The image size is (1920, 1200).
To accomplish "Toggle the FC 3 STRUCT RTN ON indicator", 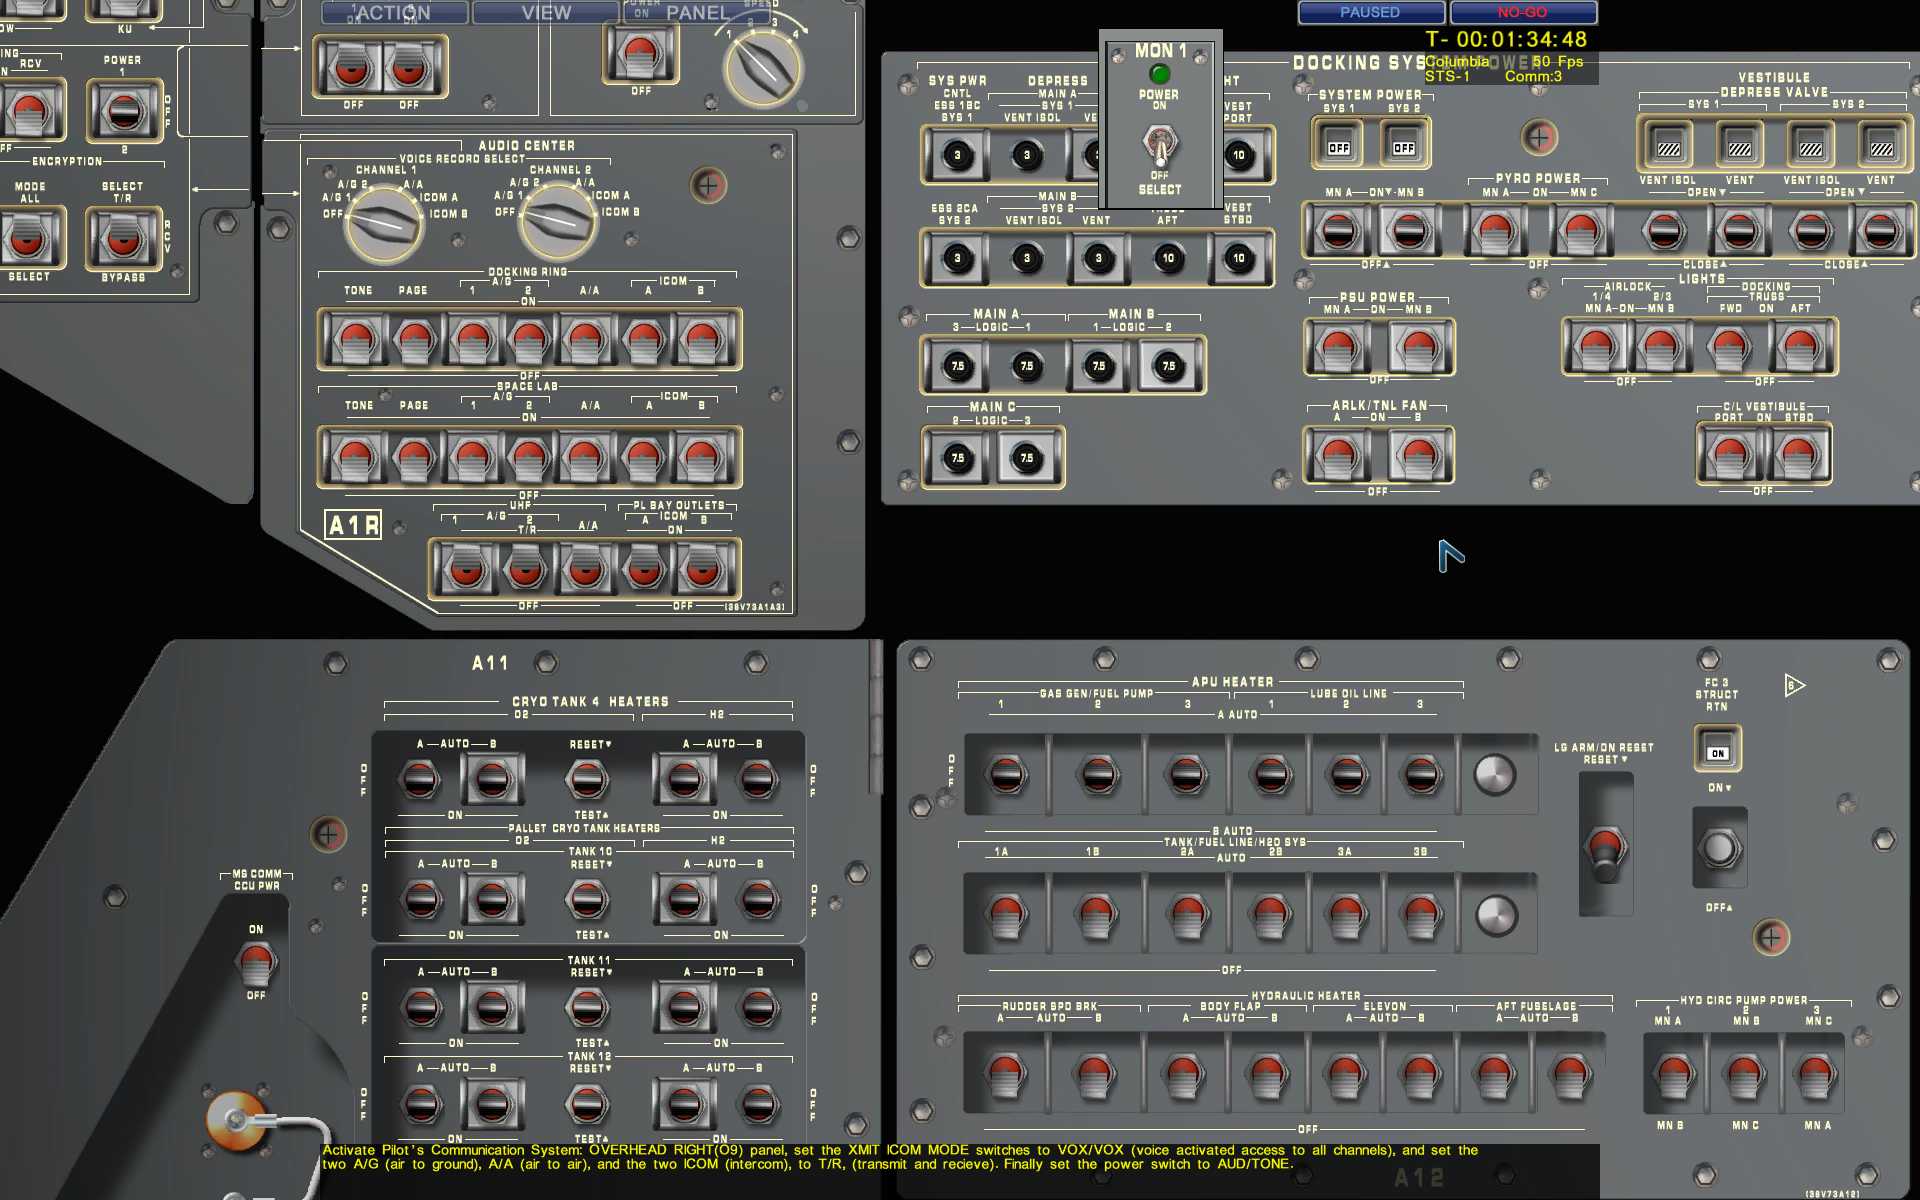I will pyautogui.click(x=1717, y=752).
